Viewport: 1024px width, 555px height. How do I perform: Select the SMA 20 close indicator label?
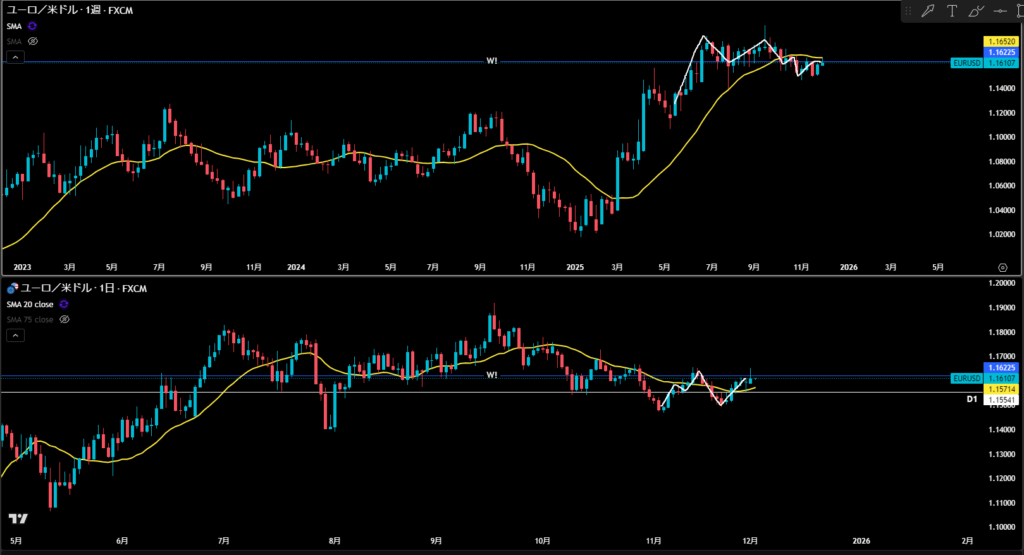30,304
